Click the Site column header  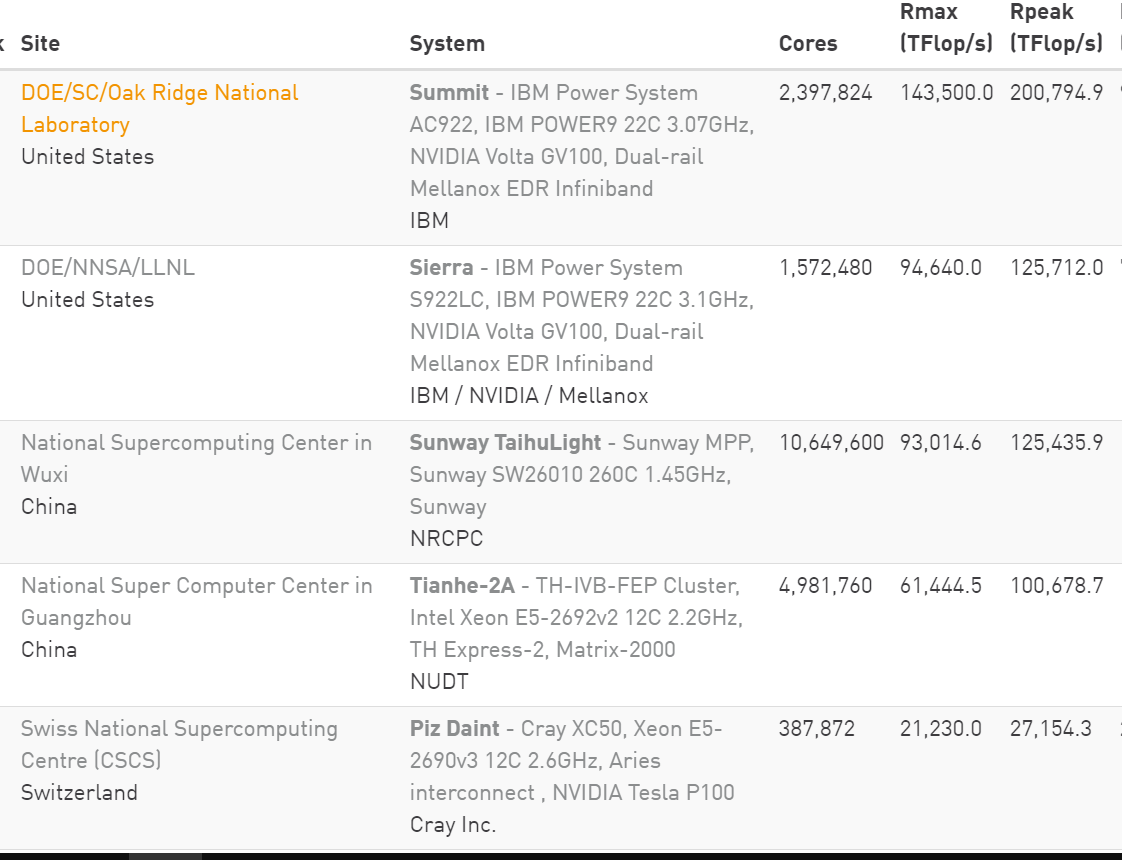pyautogui.click(x=40, y=44)
